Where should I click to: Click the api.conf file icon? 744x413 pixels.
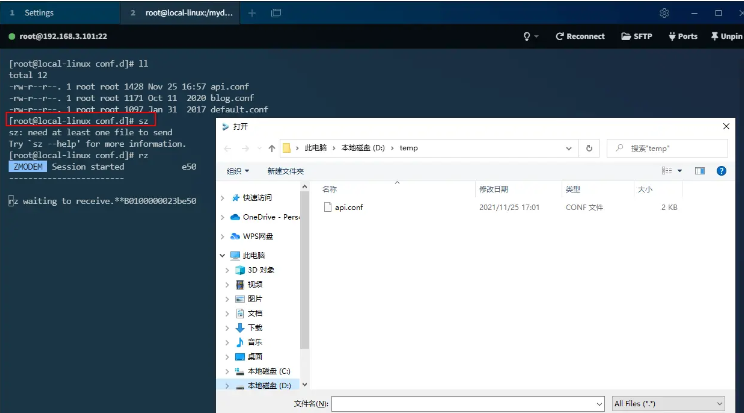coord(327,207)
